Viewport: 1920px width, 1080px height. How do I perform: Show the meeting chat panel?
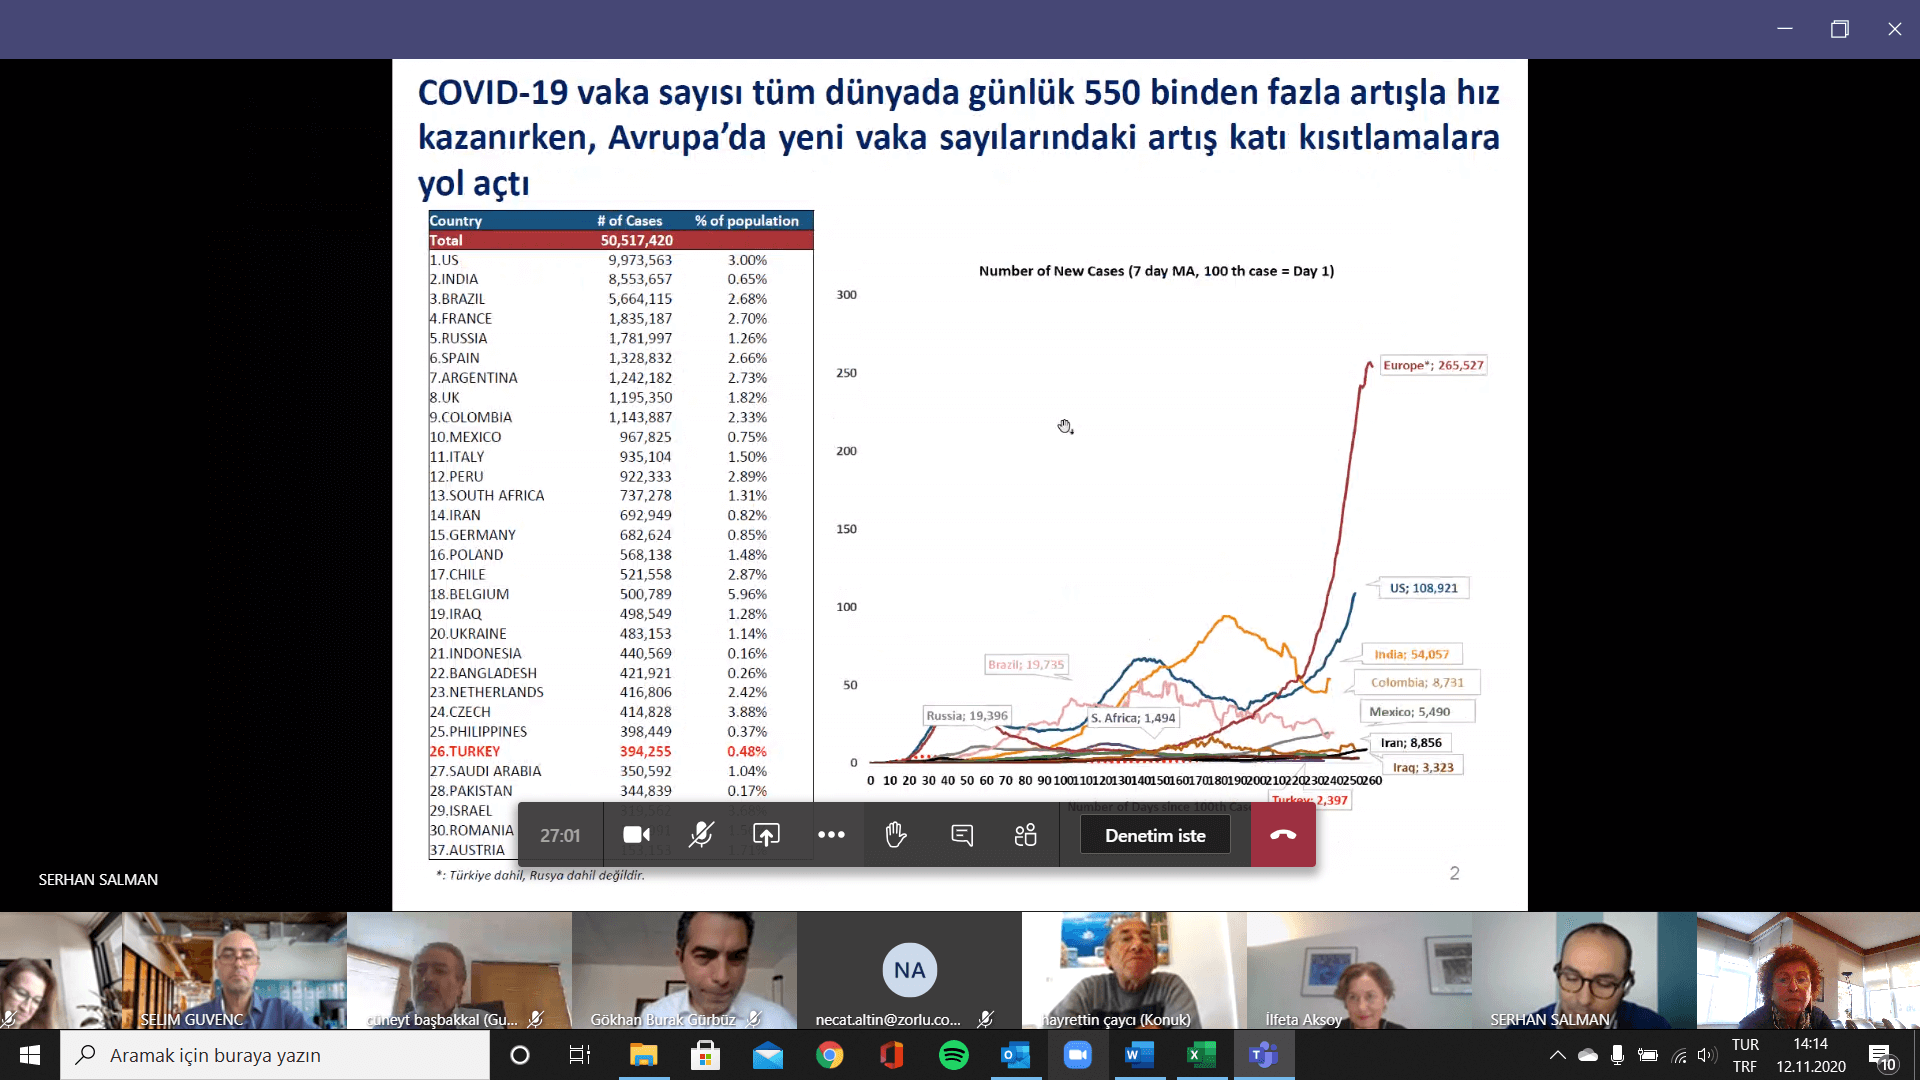961,835
